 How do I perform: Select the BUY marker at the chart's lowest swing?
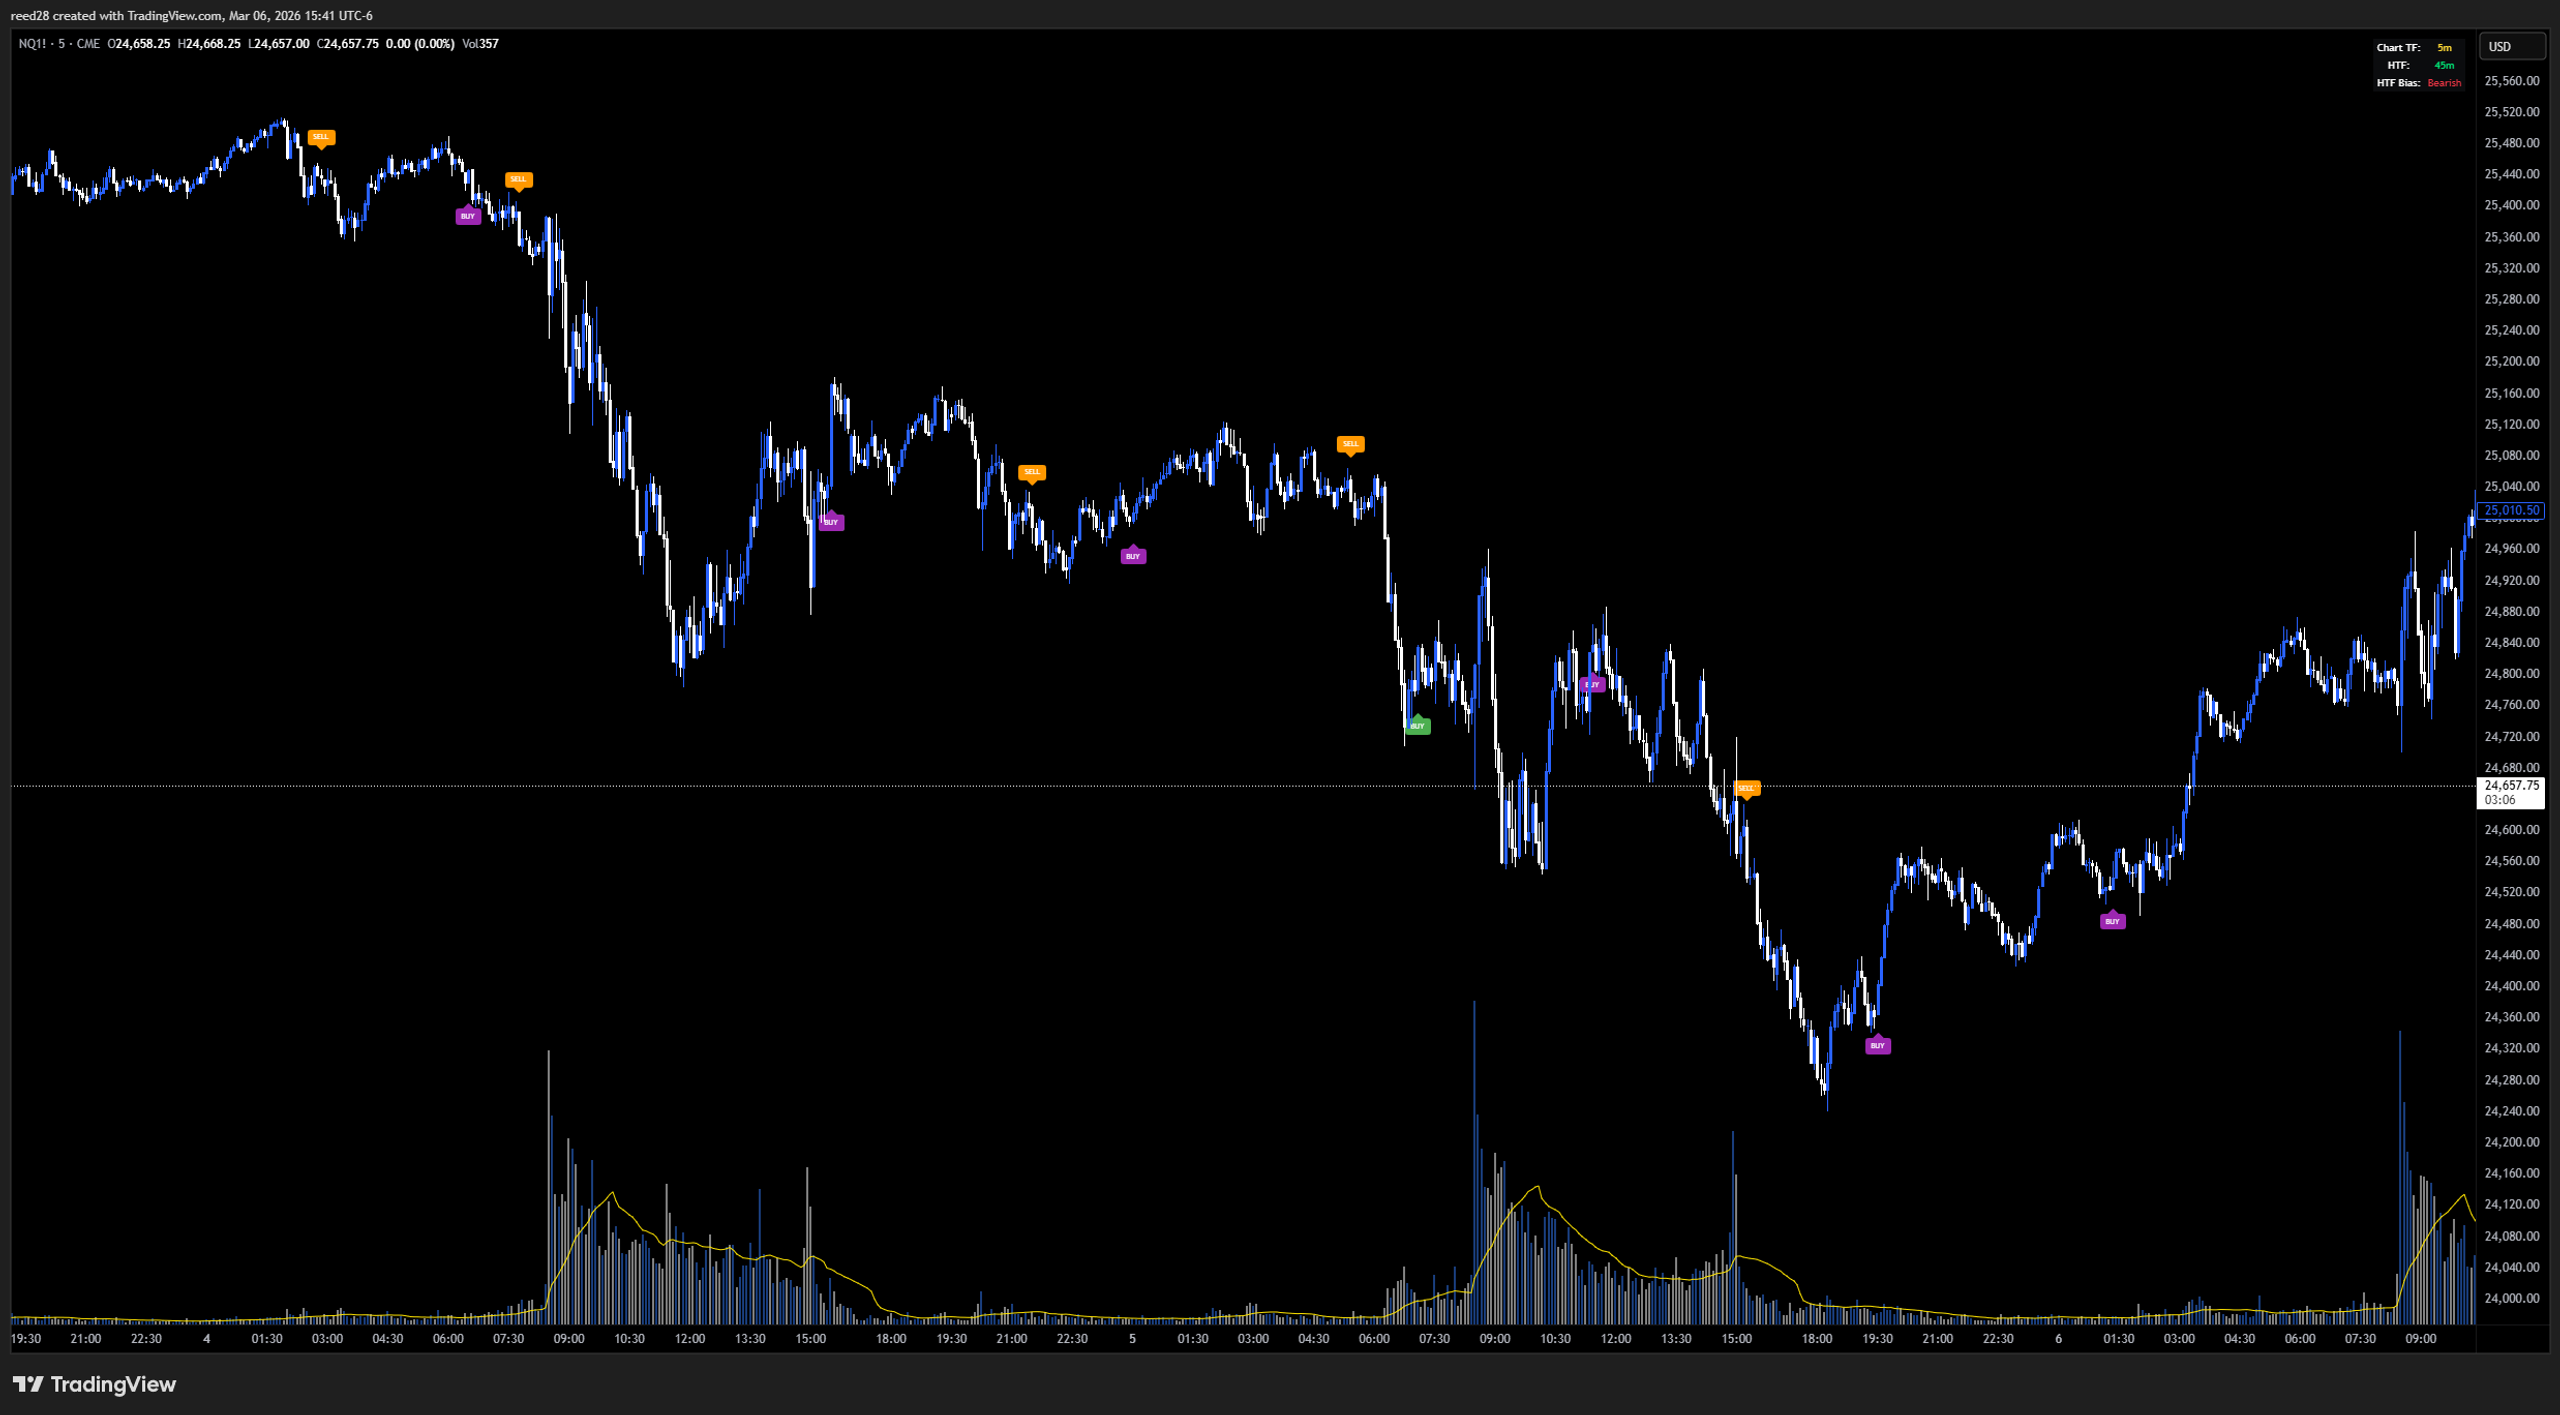(x=1877, y=1045)
